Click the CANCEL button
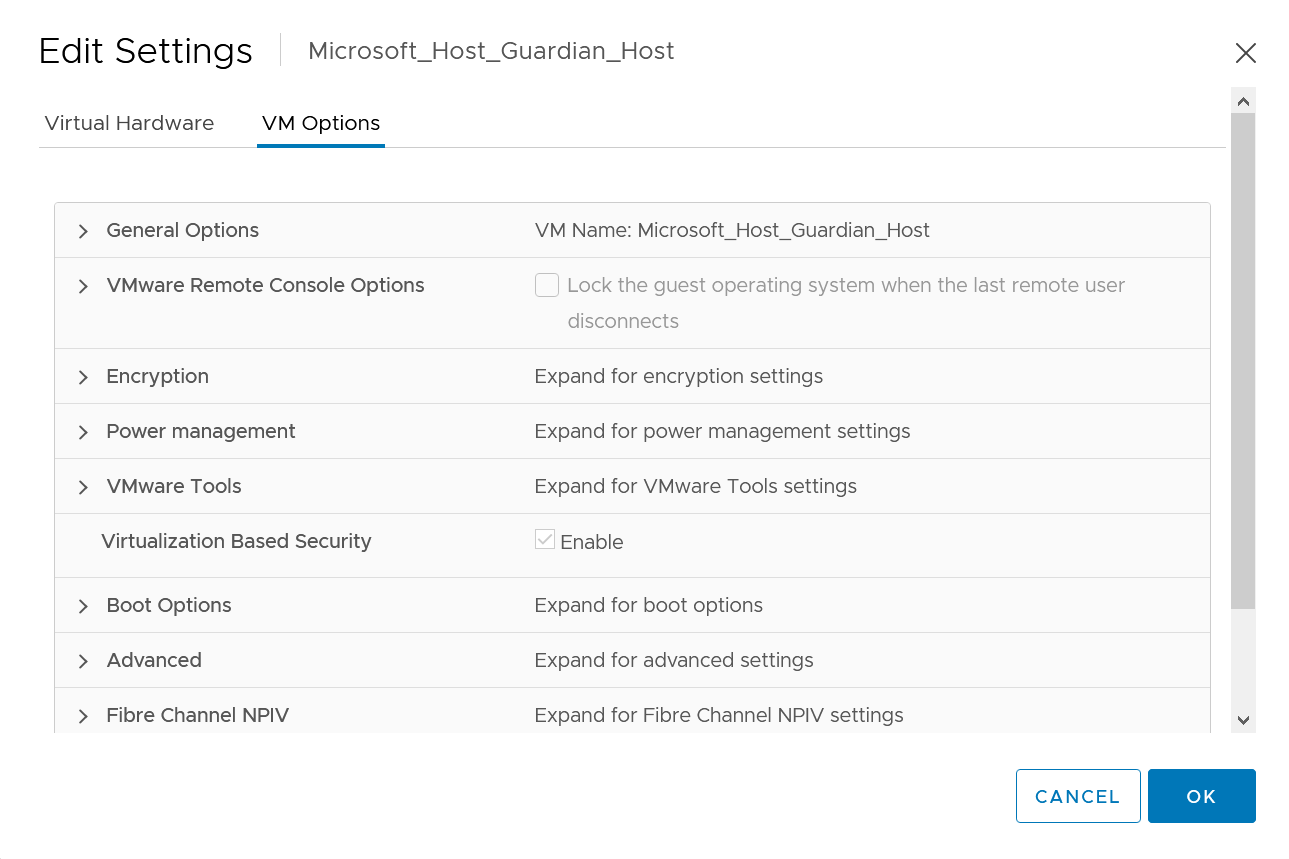The image size is (1289, 859). [1078, 796]
